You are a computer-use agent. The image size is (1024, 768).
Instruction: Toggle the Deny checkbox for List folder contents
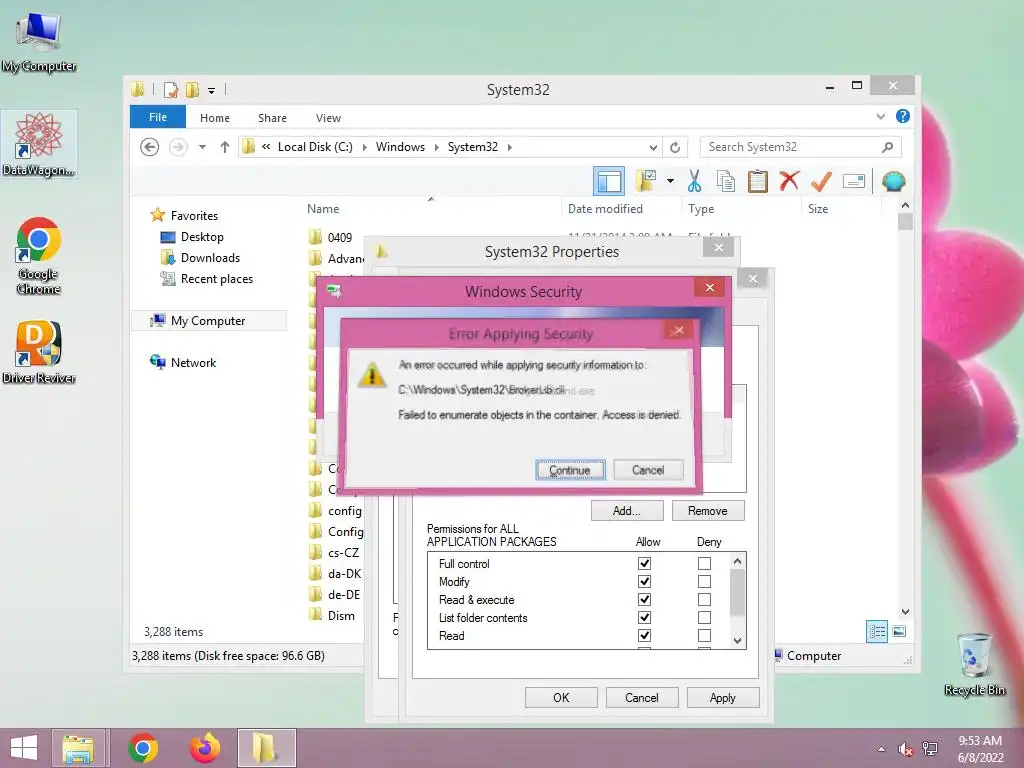(704, 617)
